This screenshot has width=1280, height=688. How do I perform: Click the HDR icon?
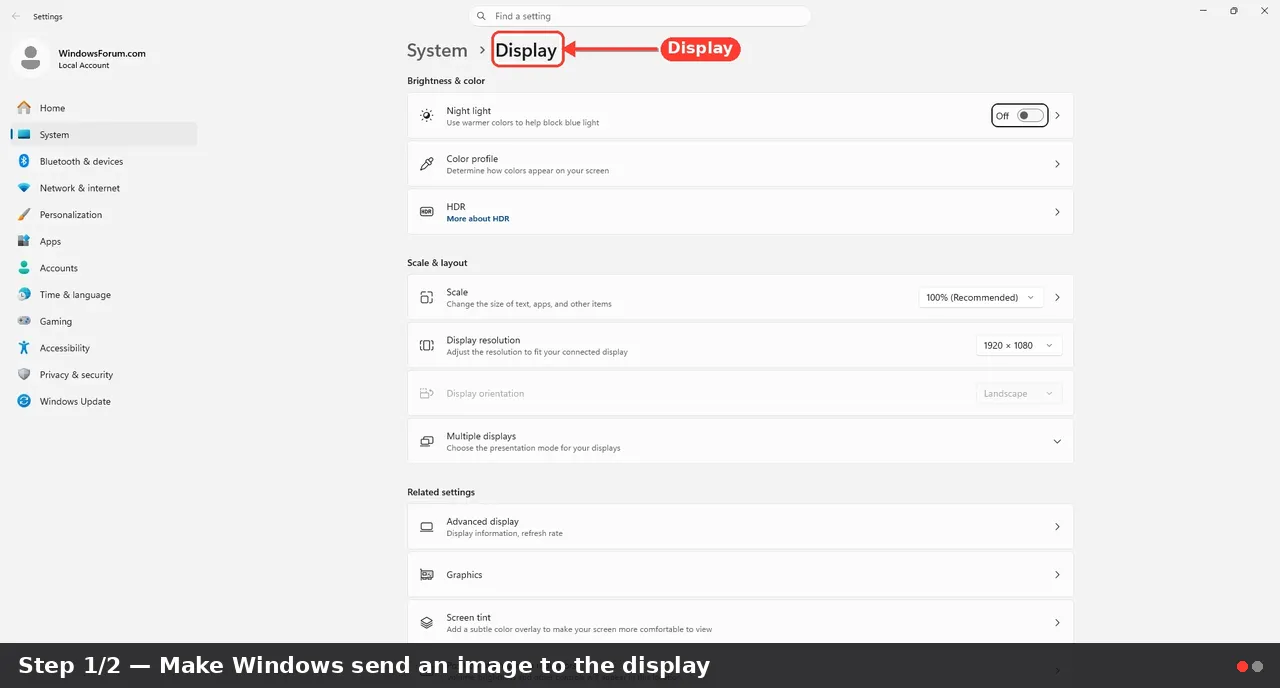click(427, 212)
